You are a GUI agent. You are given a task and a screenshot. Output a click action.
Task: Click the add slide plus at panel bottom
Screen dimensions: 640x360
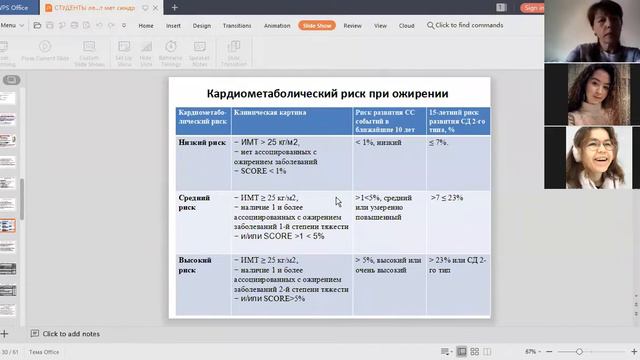(x=4, y=334)
